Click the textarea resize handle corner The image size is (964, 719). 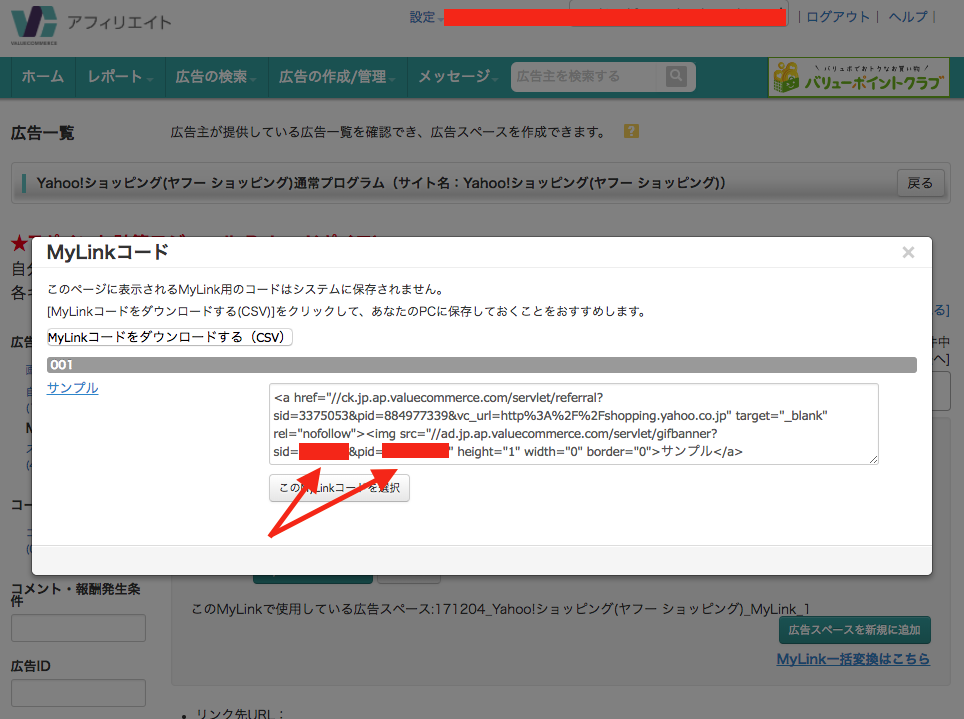click(x=873, y=459)
